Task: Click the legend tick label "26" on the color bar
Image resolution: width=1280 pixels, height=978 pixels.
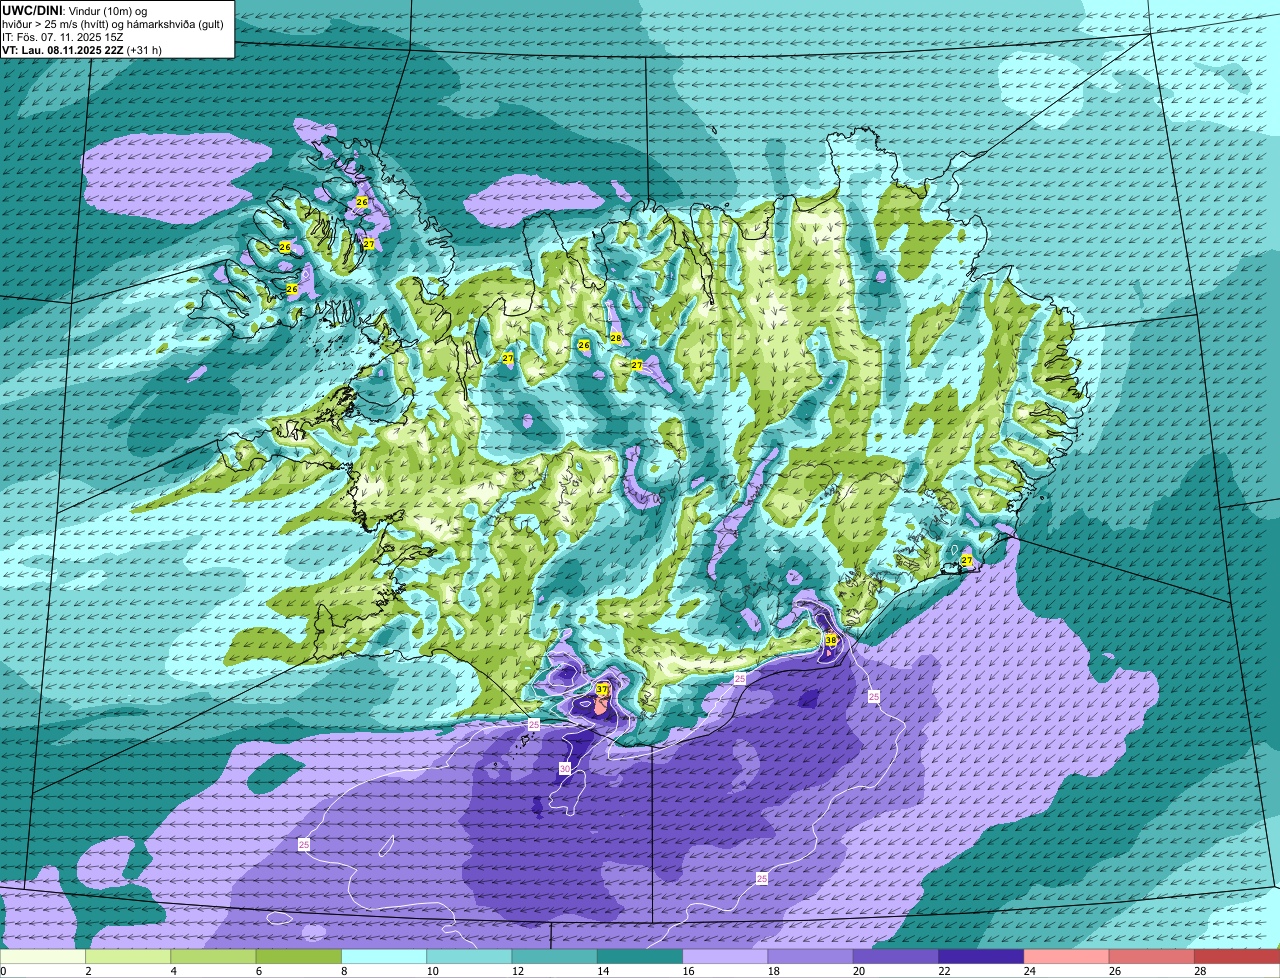Action: [1114, 971]
